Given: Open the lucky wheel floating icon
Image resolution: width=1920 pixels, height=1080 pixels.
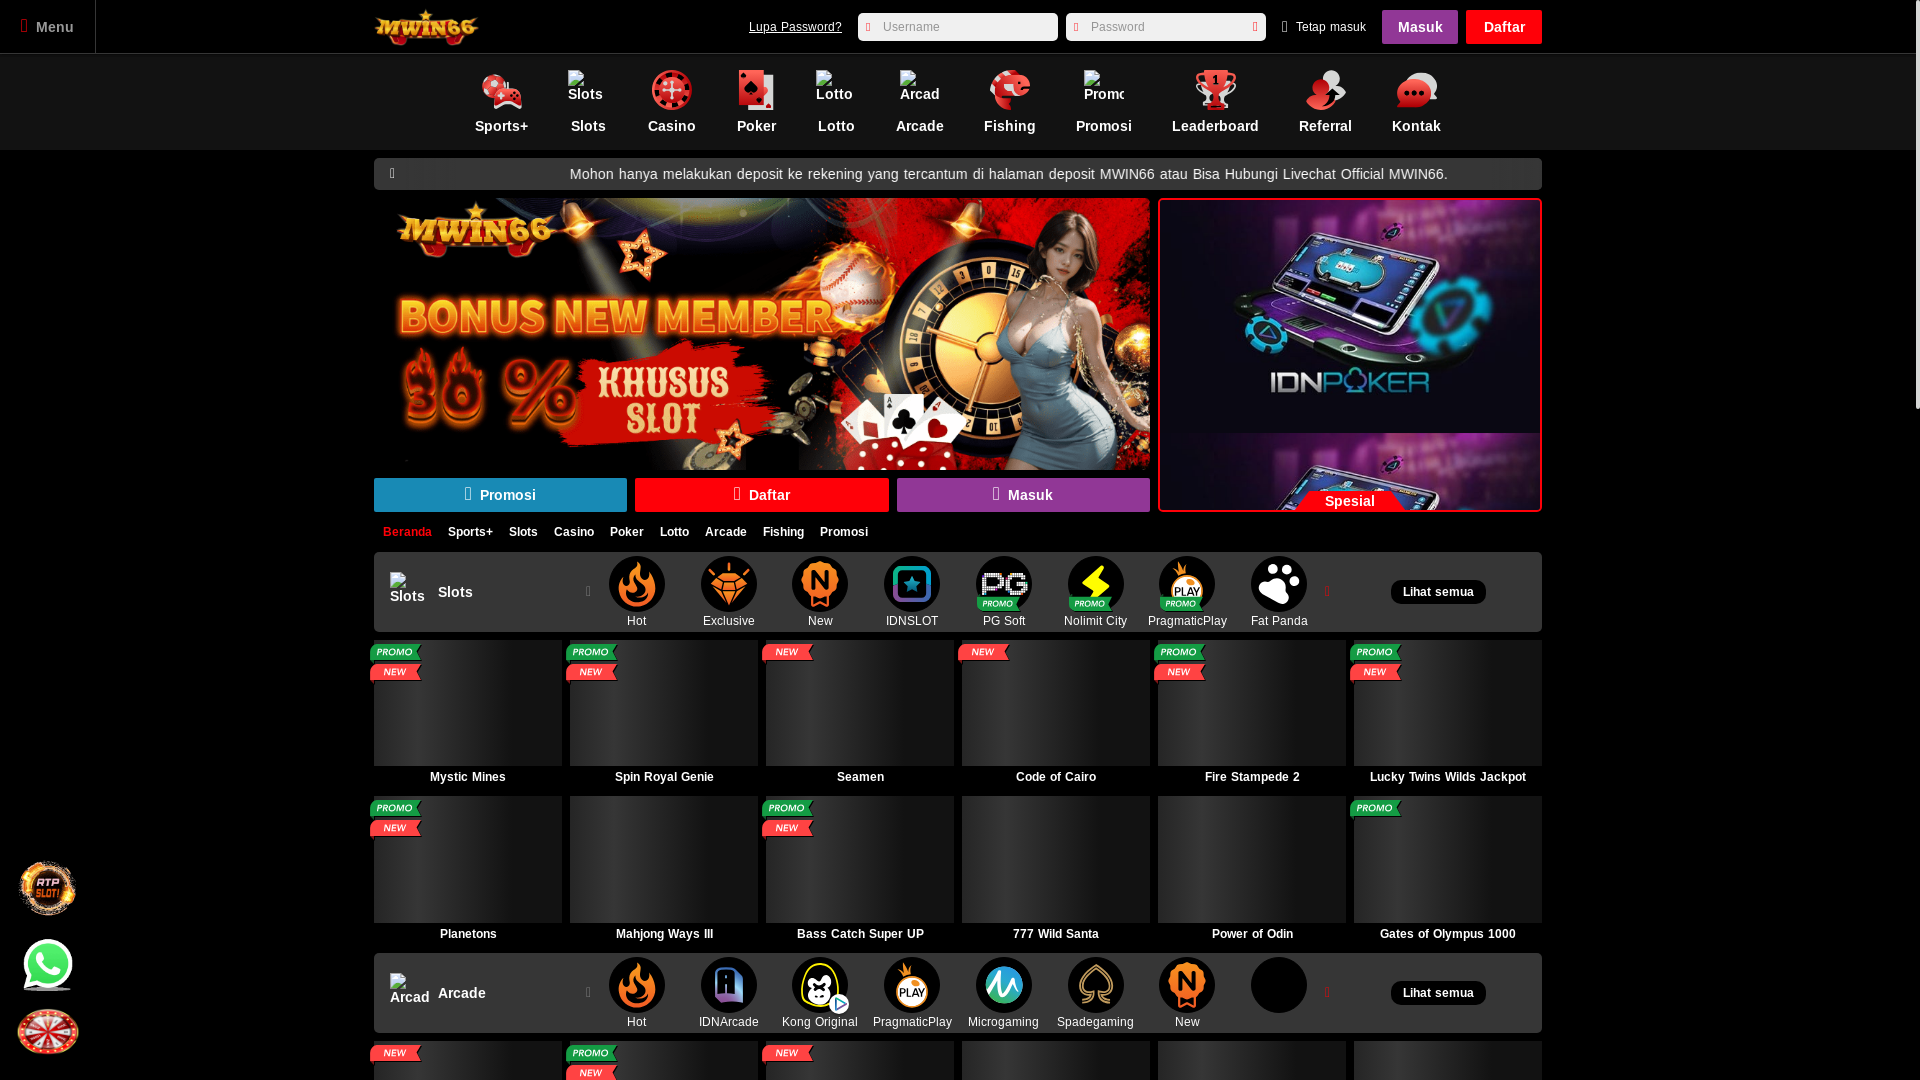Looking at the screenshot, I should point(47,1031).
